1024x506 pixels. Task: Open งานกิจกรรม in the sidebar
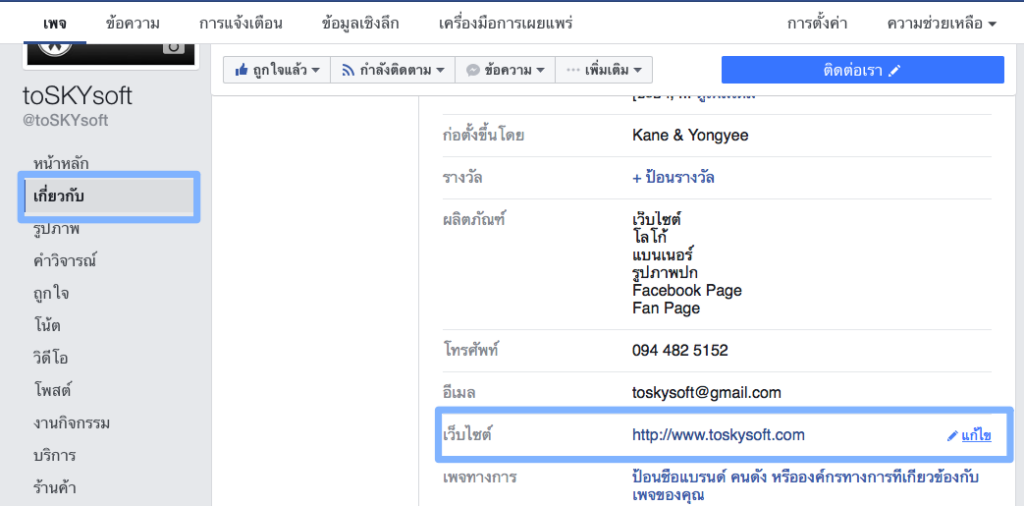click(x=71, y=423)
